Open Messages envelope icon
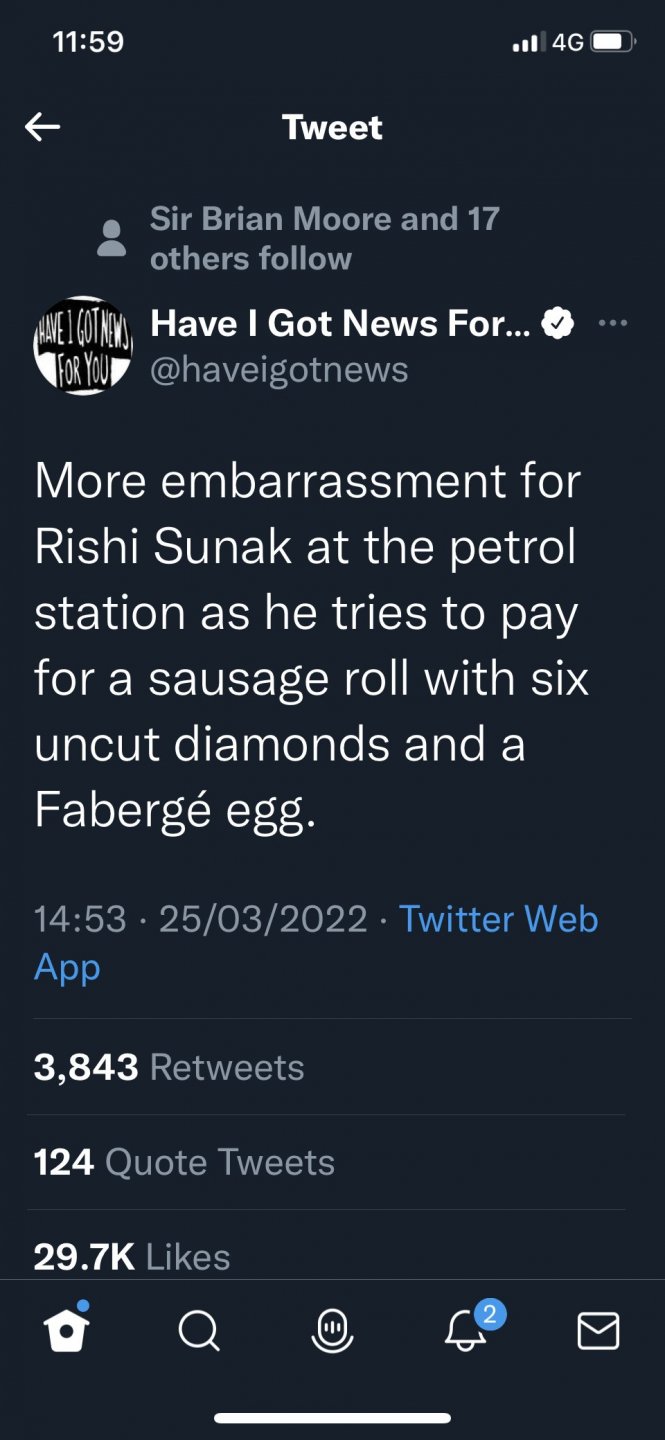 (x=598, y=1331)
